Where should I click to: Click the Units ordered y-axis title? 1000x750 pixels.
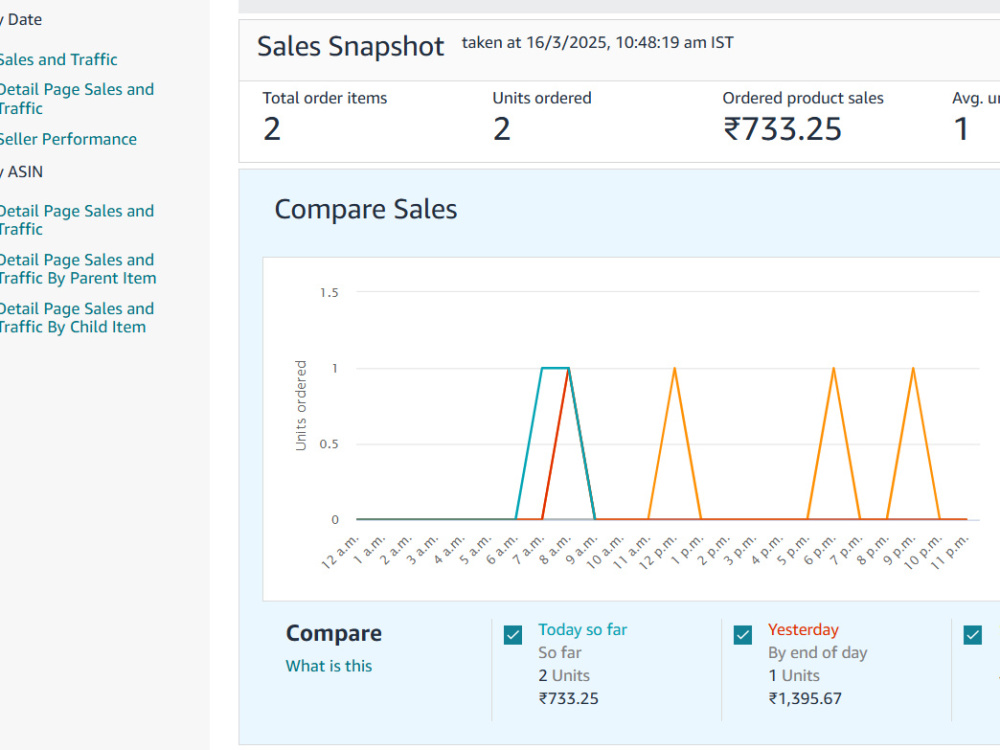pyautogui.click(x=301, y=406)
